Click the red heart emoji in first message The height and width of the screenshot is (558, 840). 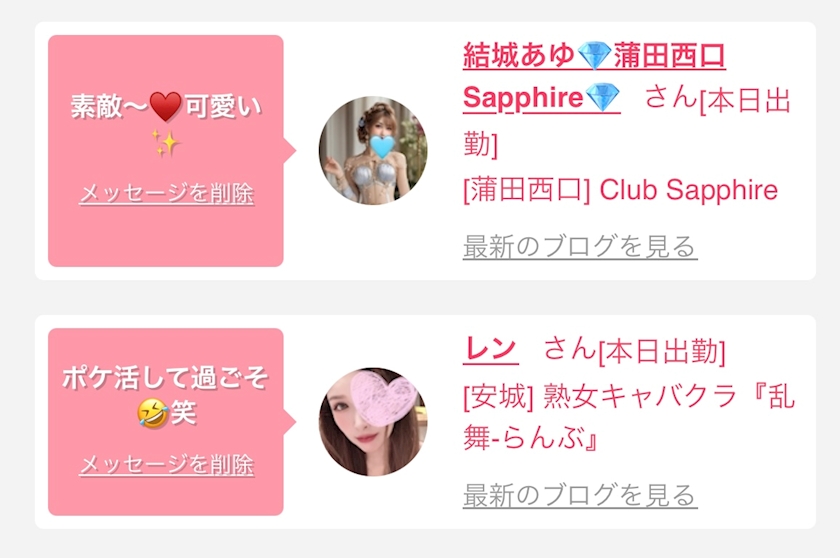(x=166, y=106)
